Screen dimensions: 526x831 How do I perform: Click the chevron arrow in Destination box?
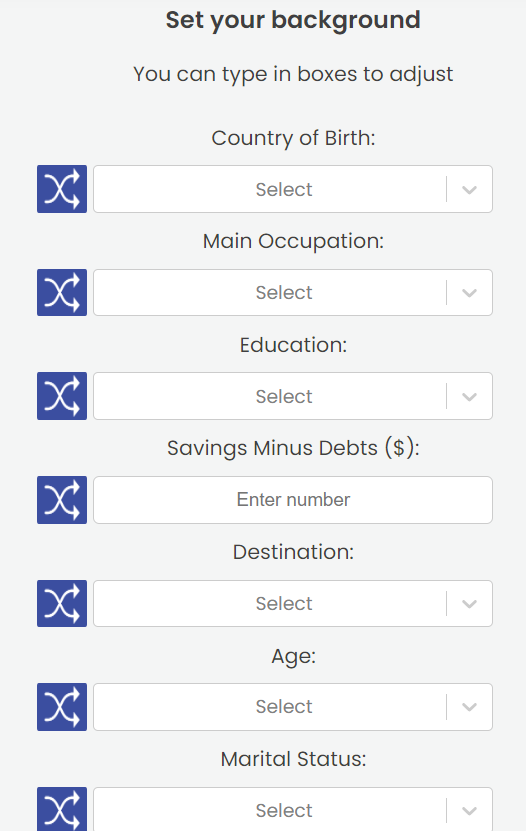[469, 604]
